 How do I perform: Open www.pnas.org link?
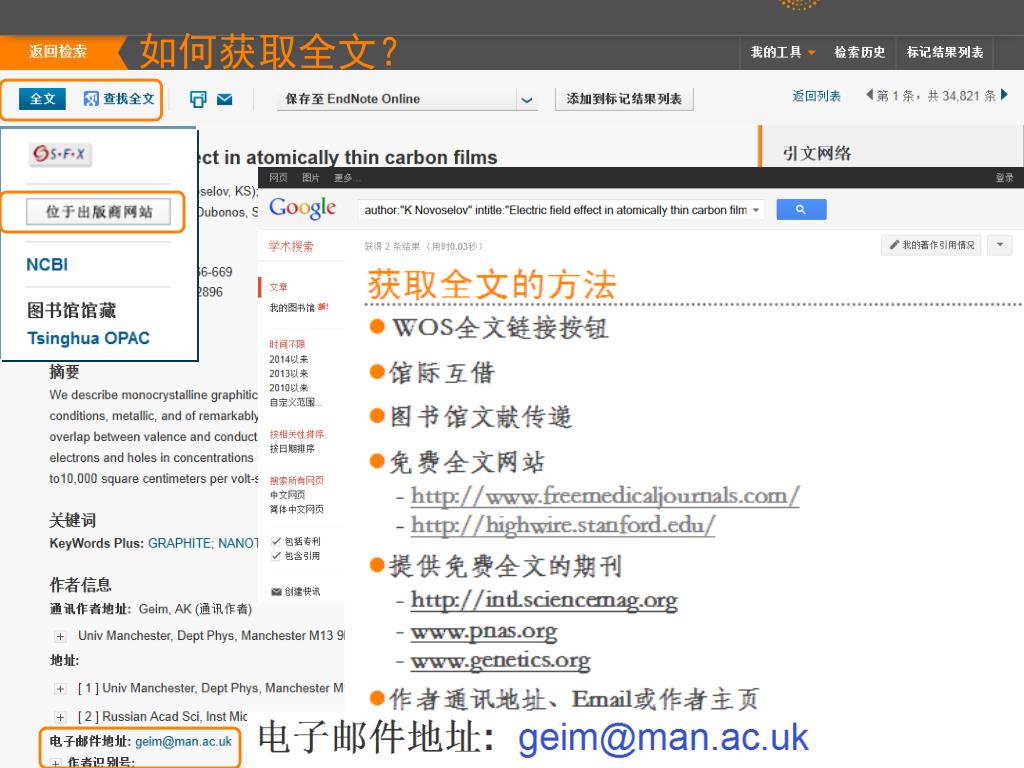point(484,632)
